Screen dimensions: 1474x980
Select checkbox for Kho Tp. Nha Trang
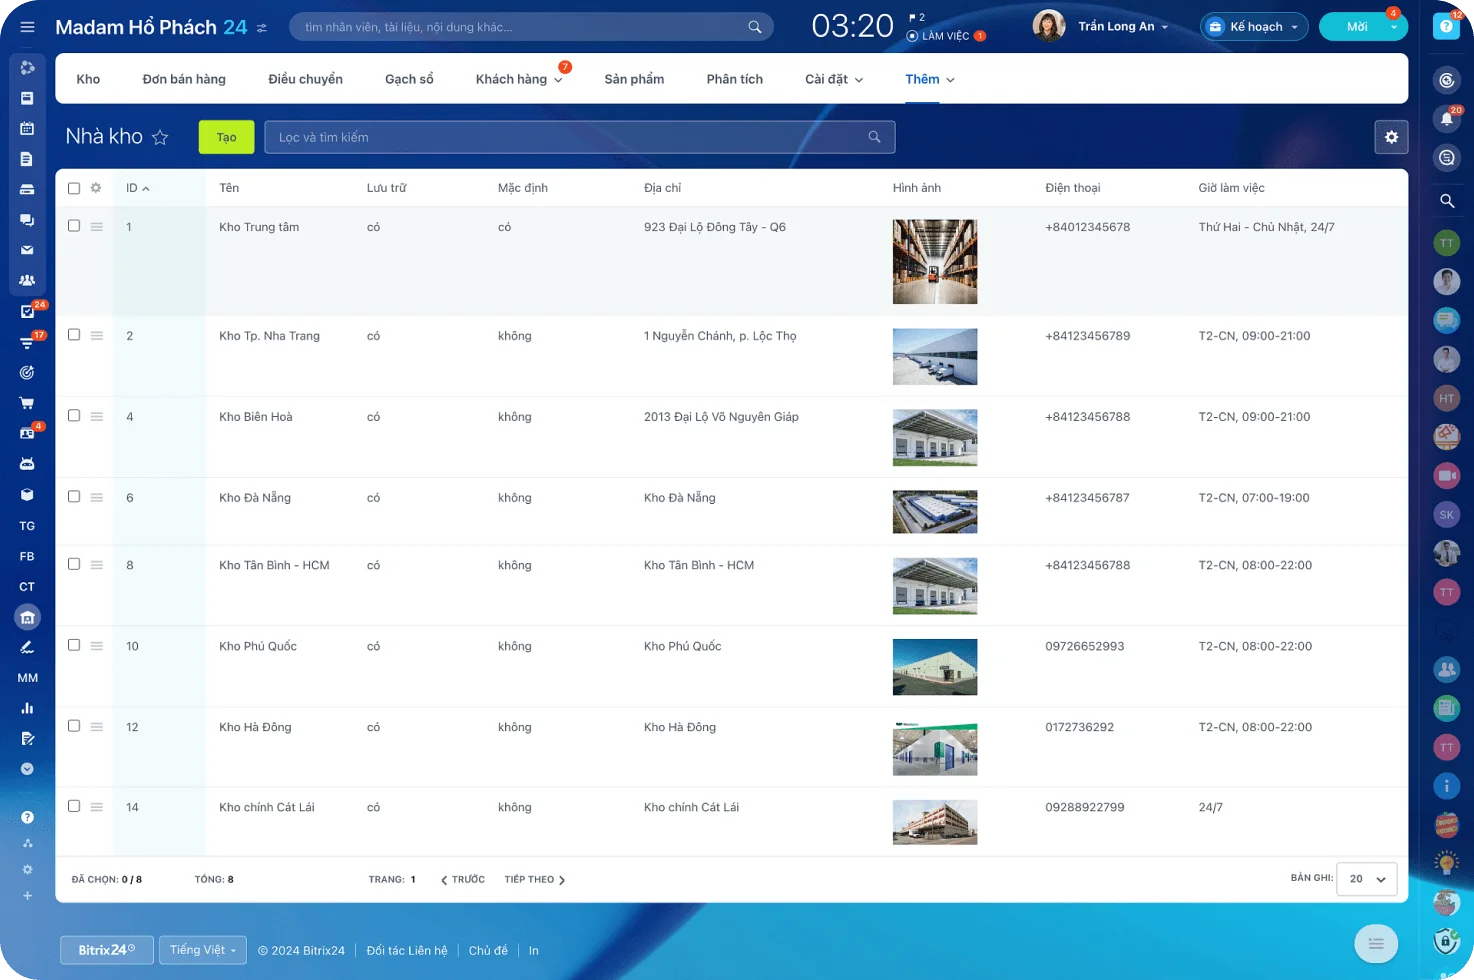coord(74,335)
